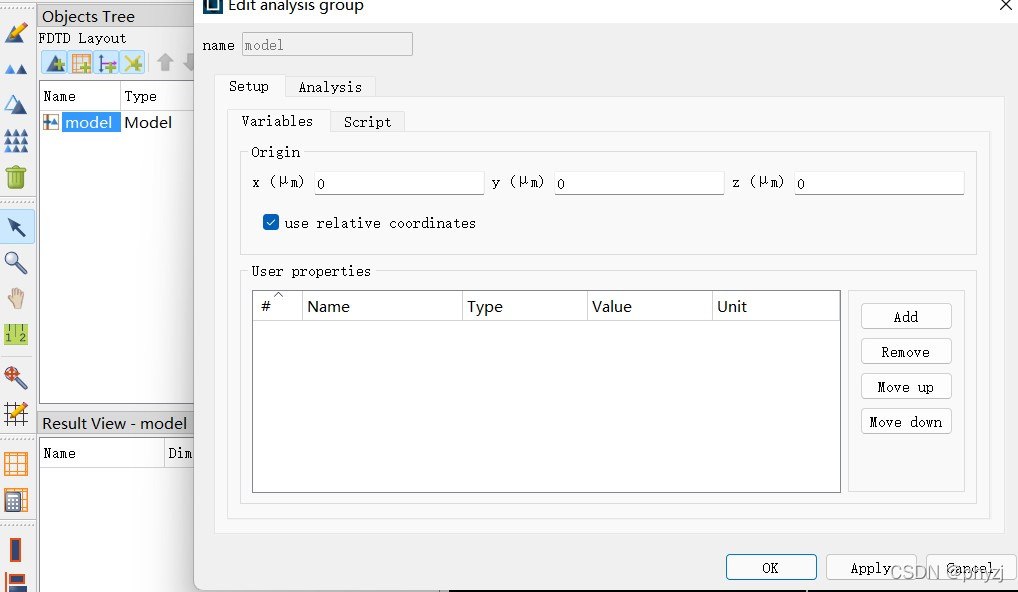Click orange grid-with-plus icon in Objects Tree
The image size is (1018, 592).
coord(81,63)
